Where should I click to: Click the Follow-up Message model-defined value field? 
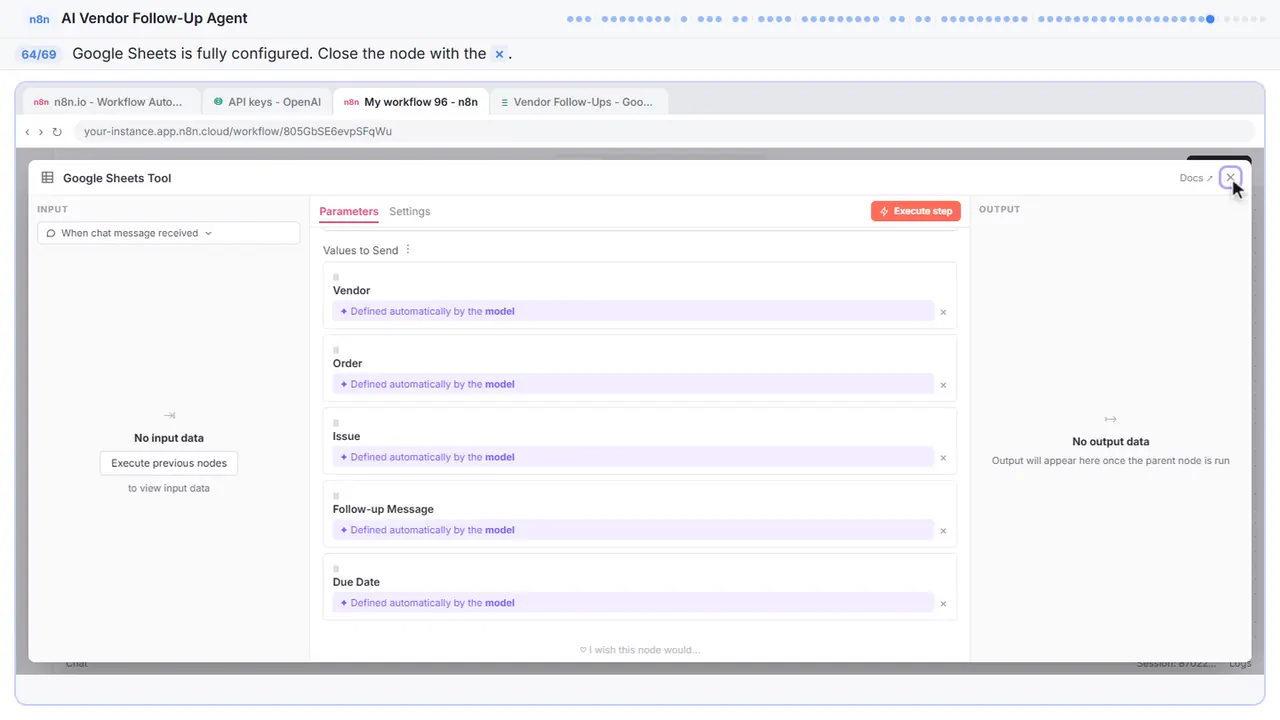pos(633,530)
